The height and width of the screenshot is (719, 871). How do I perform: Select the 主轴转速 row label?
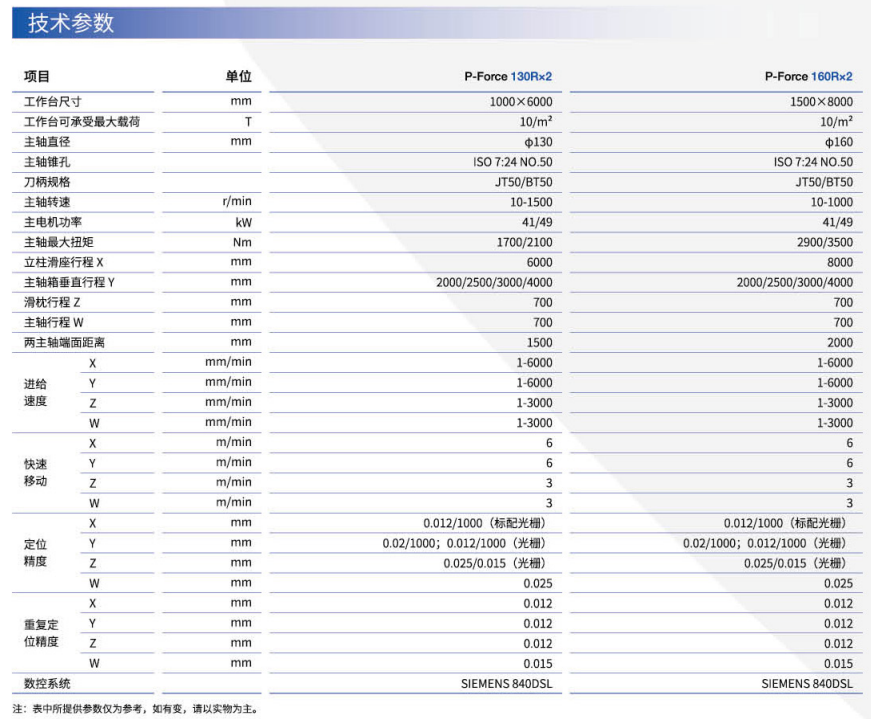click(x=47, y=202)
